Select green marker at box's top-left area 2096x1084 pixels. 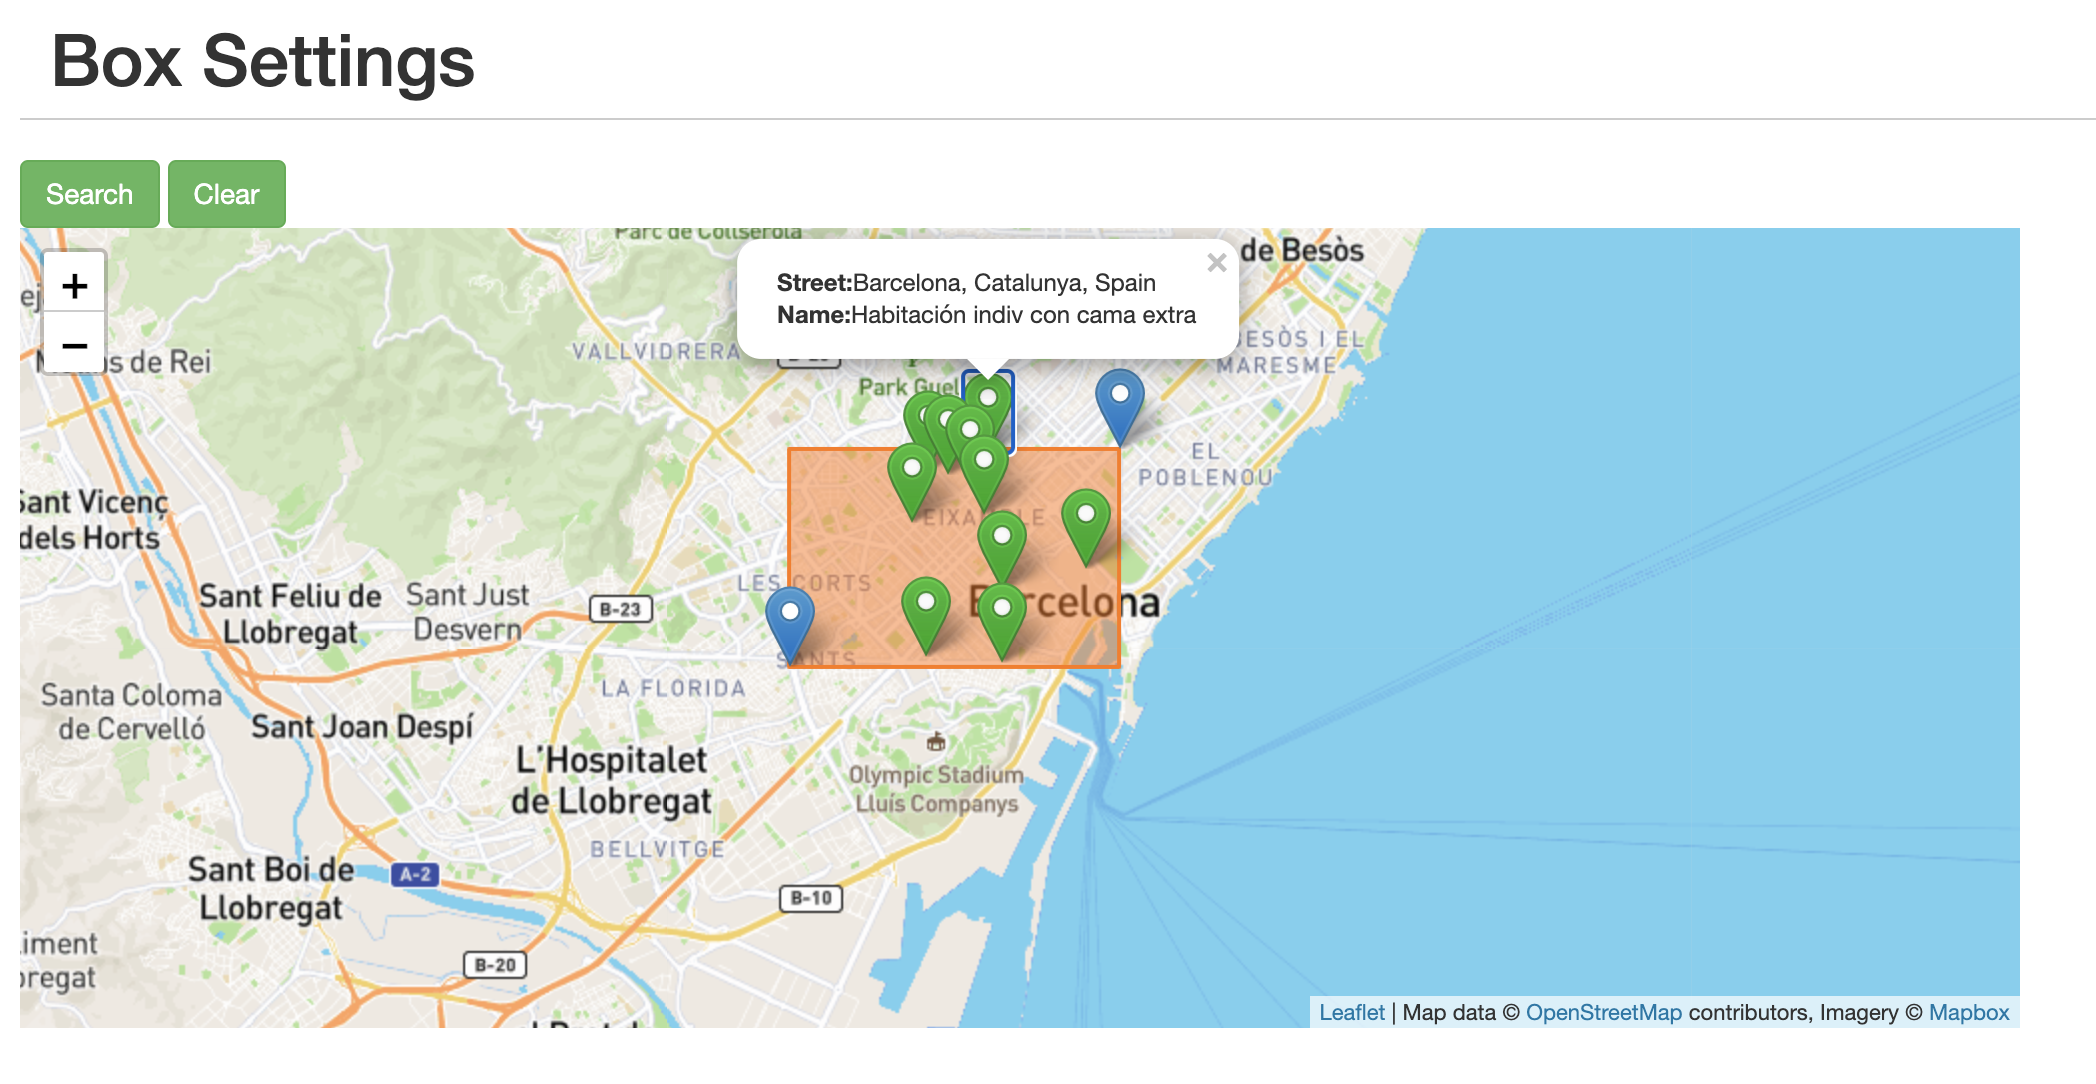911,470
